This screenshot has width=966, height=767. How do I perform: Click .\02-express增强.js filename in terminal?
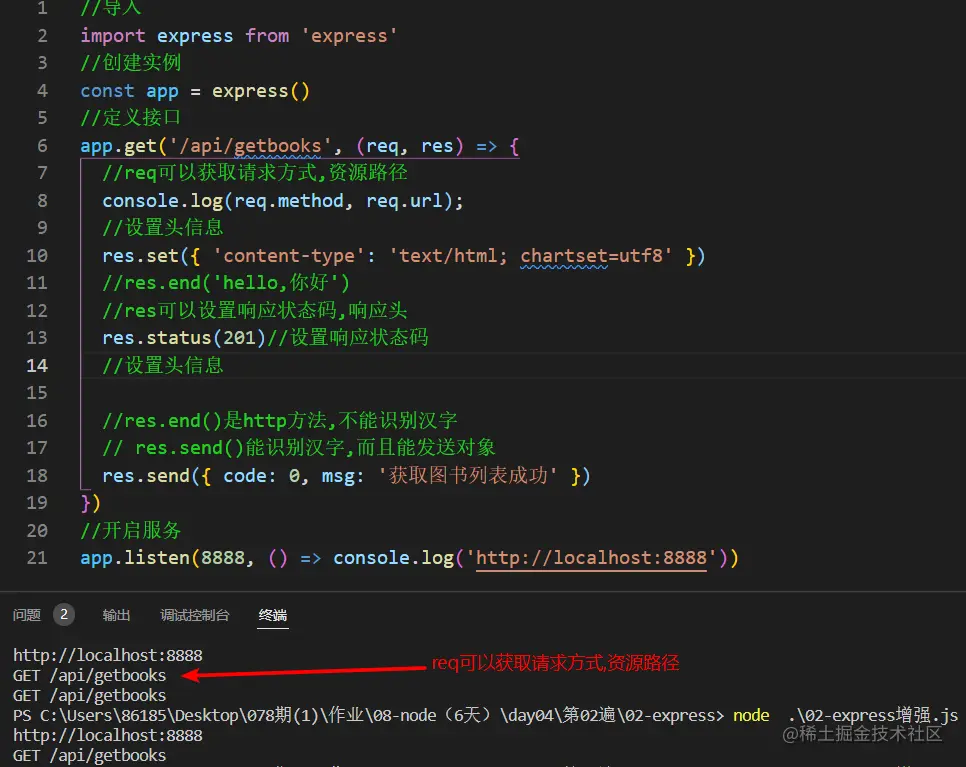(873, 715)
